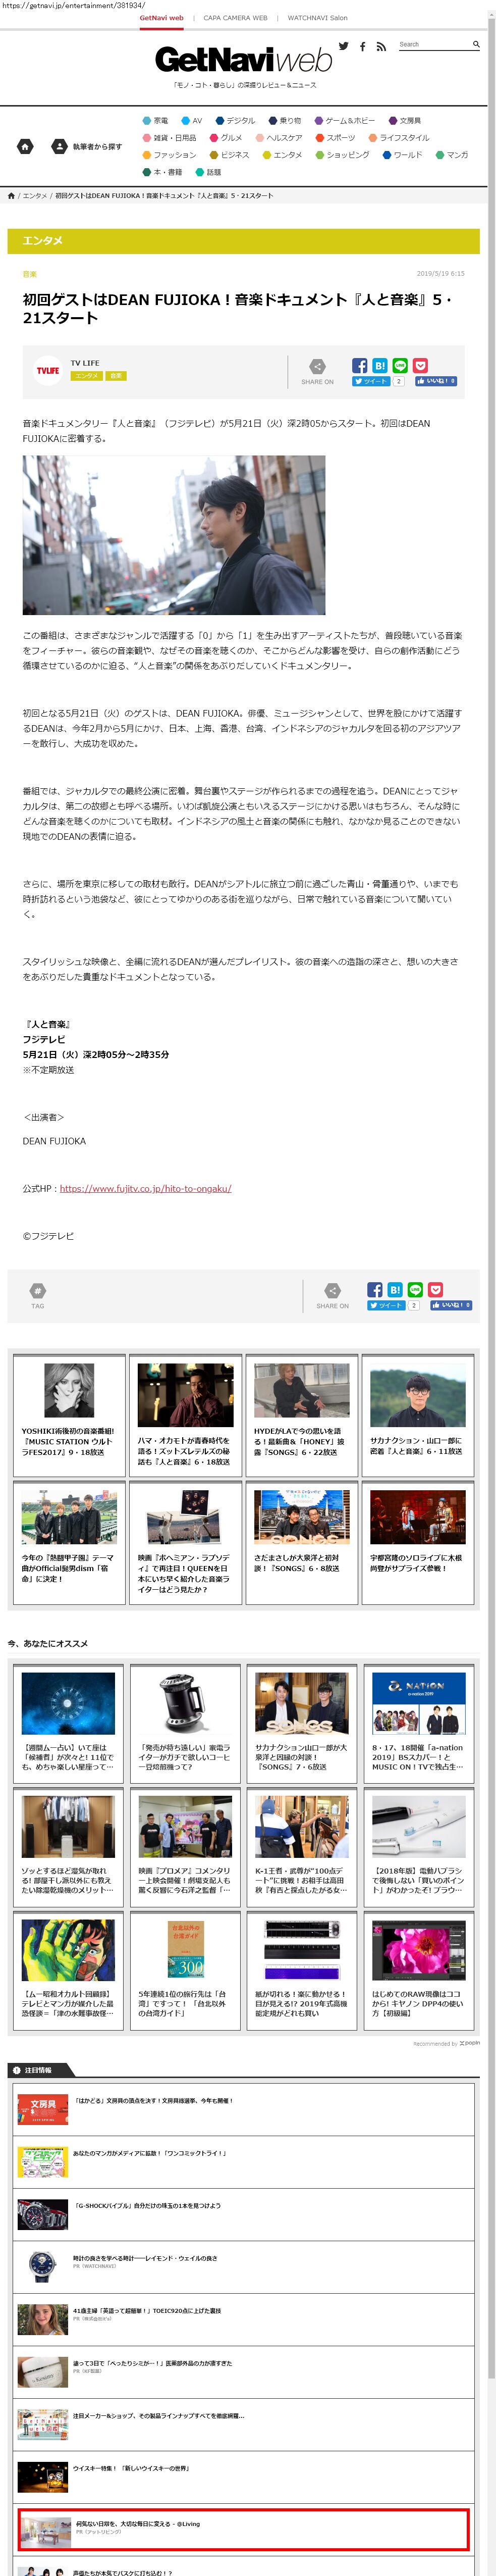The width and height of the screenshot is (496, 2576).
Task: Switch to CAPA CAMERA WEB tab
Action: click(x=235, y=18)
